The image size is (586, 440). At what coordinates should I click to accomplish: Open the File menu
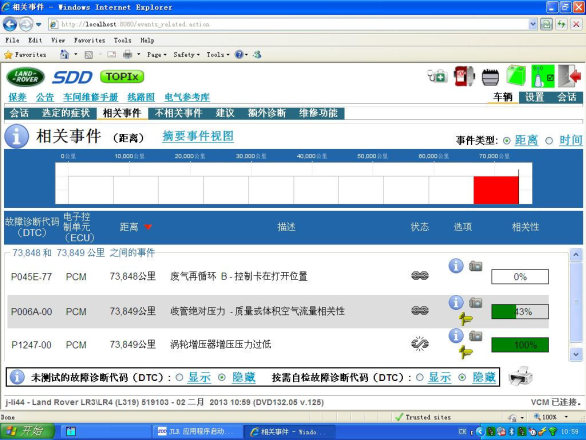12,40
